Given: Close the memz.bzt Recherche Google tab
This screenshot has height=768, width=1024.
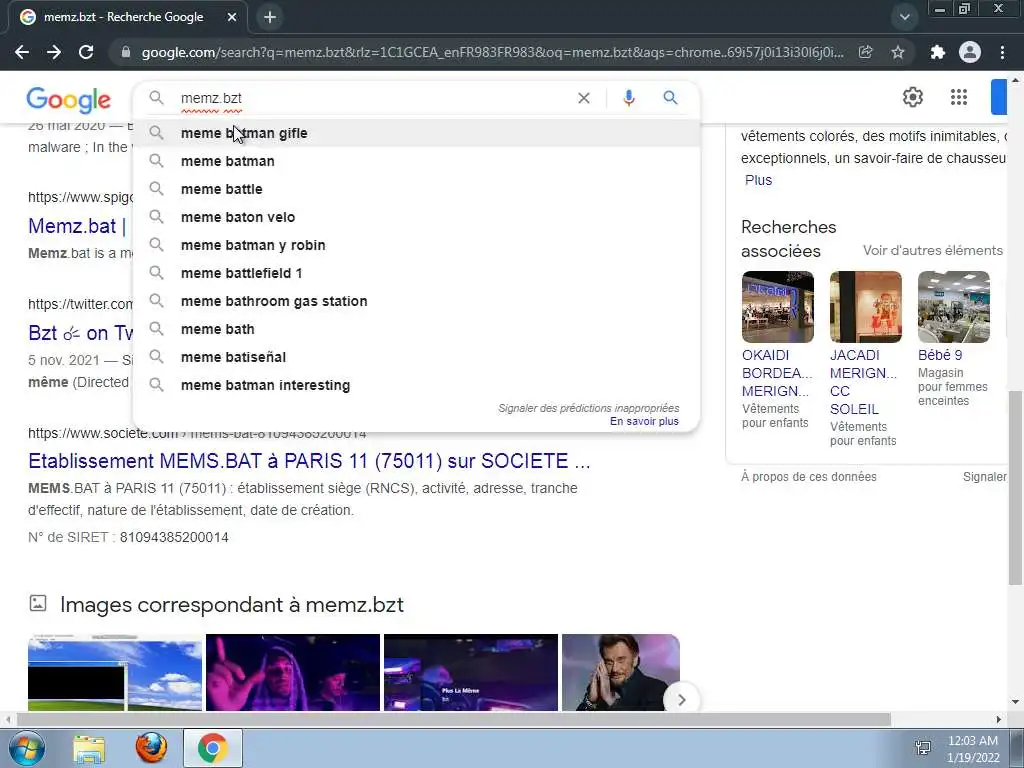Looking at the screenshot, I should point(232,17).
